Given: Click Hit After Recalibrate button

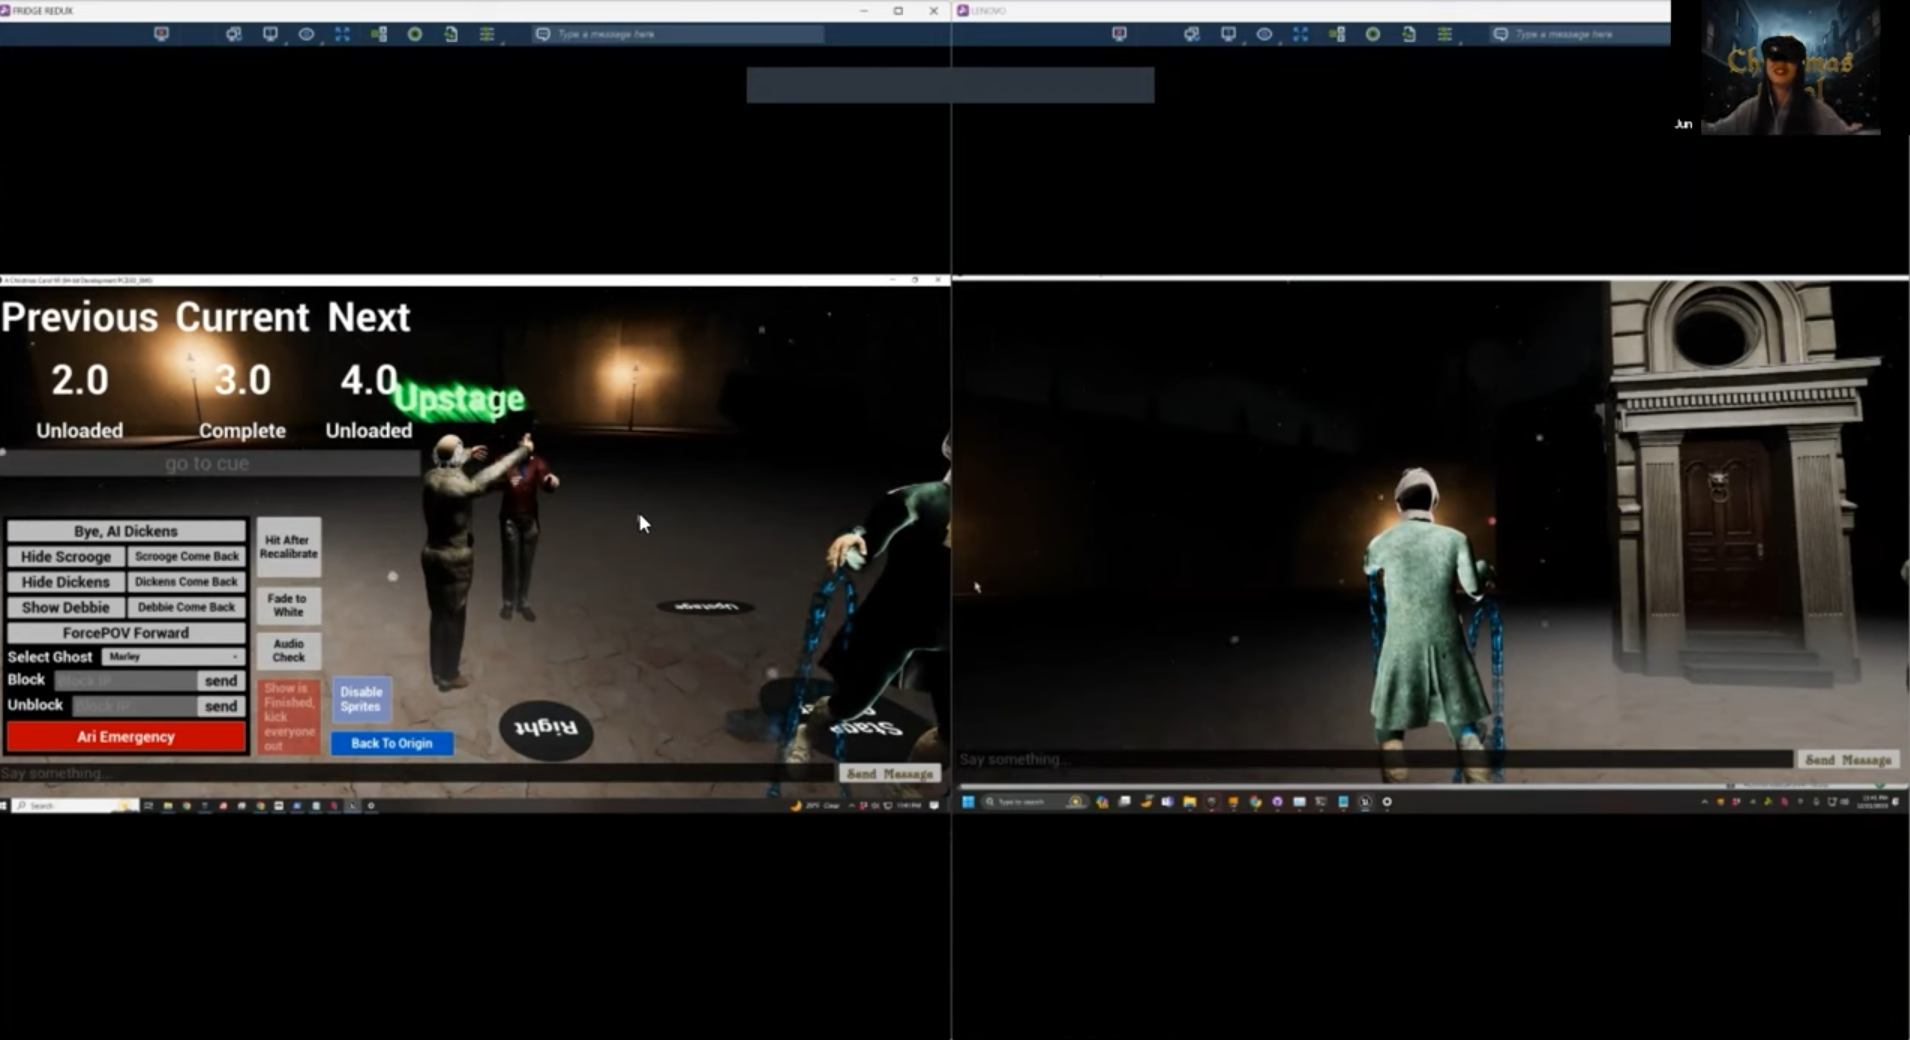Looking at the screenshot, I should (x=288, y=547).
